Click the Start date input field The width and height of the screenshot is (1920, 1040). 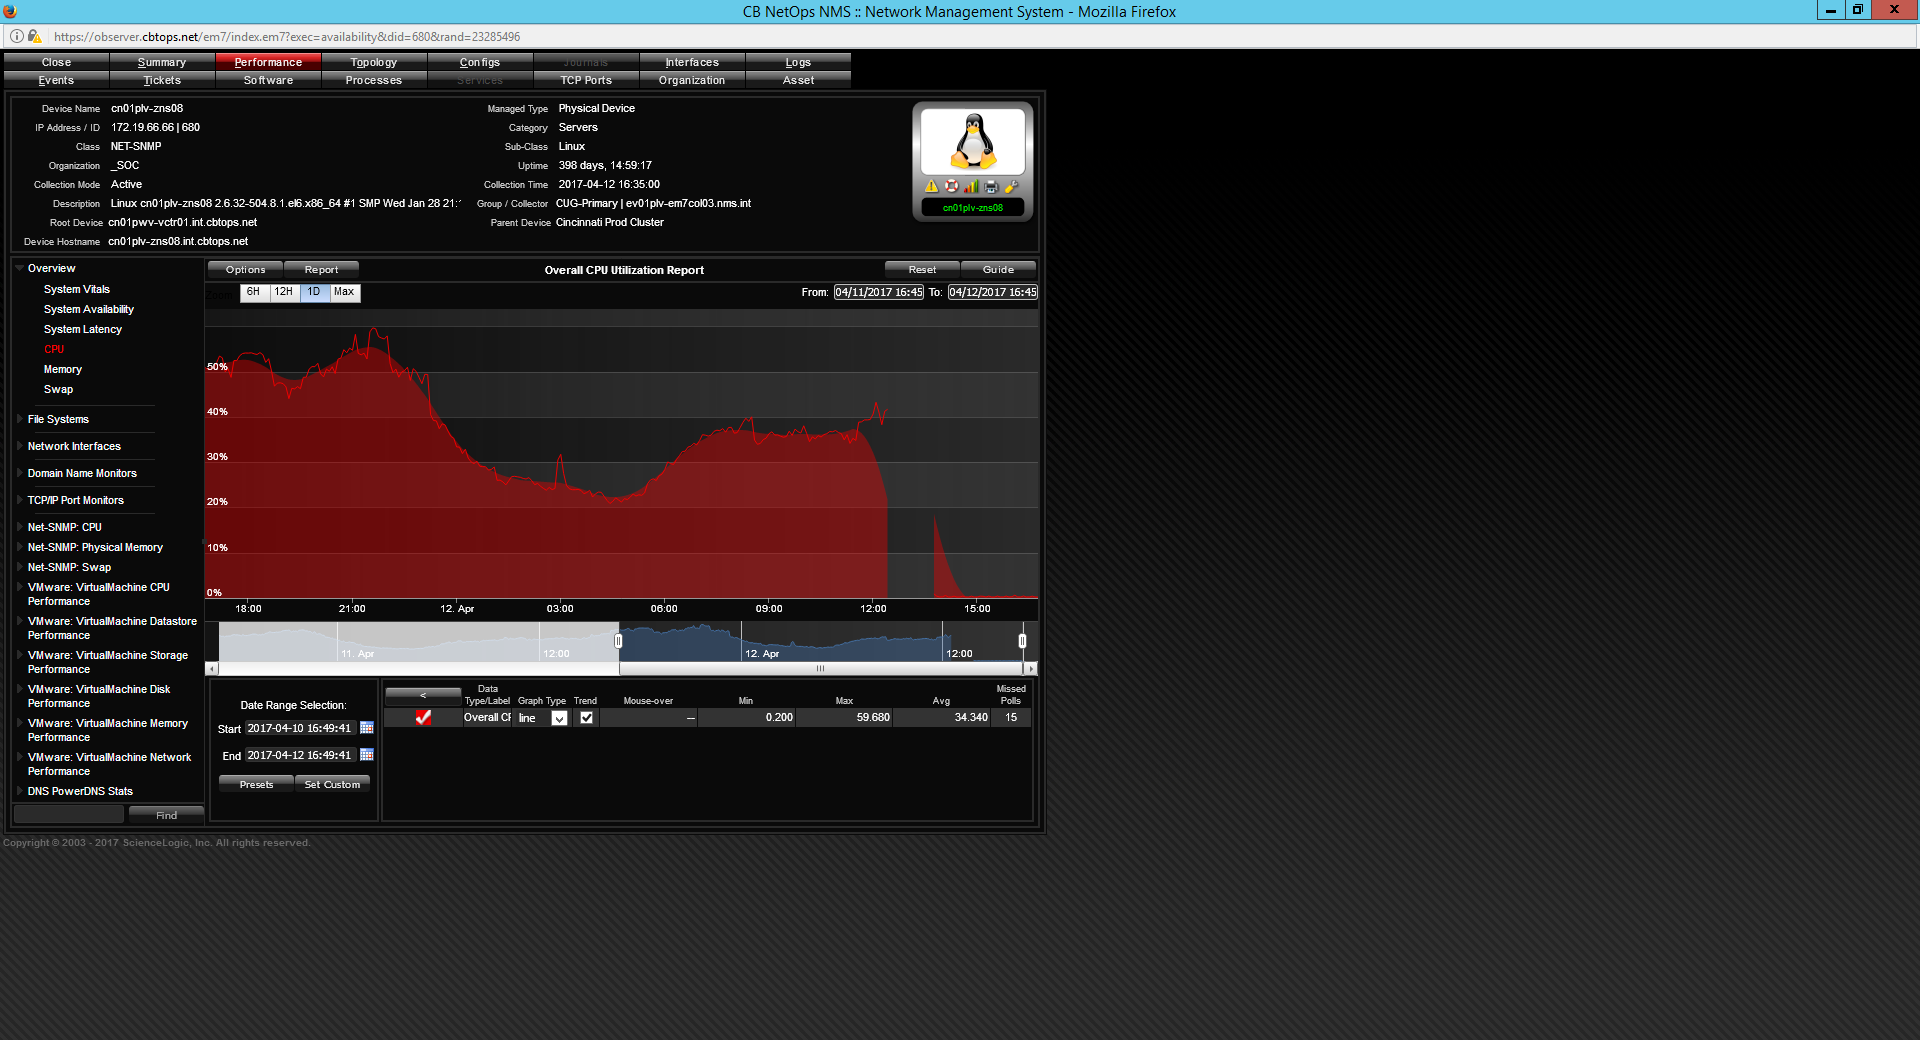point(300,728)
